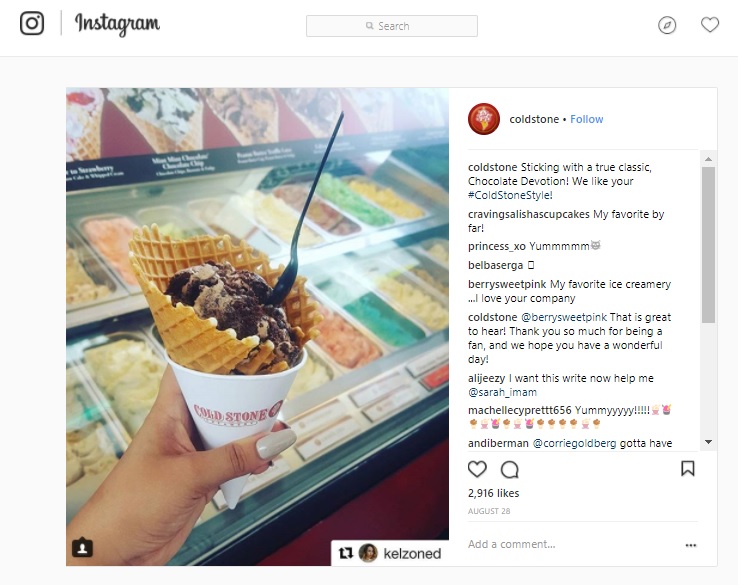Click the comments scrollbar up arrow
This screenshot has height=585, width=738.
pos(708,159)
